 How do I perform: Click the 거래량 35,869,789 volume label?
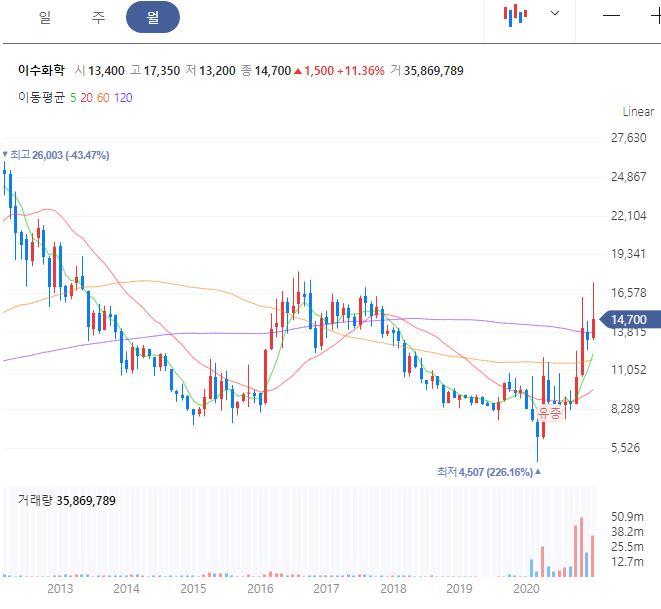point(67,500)
